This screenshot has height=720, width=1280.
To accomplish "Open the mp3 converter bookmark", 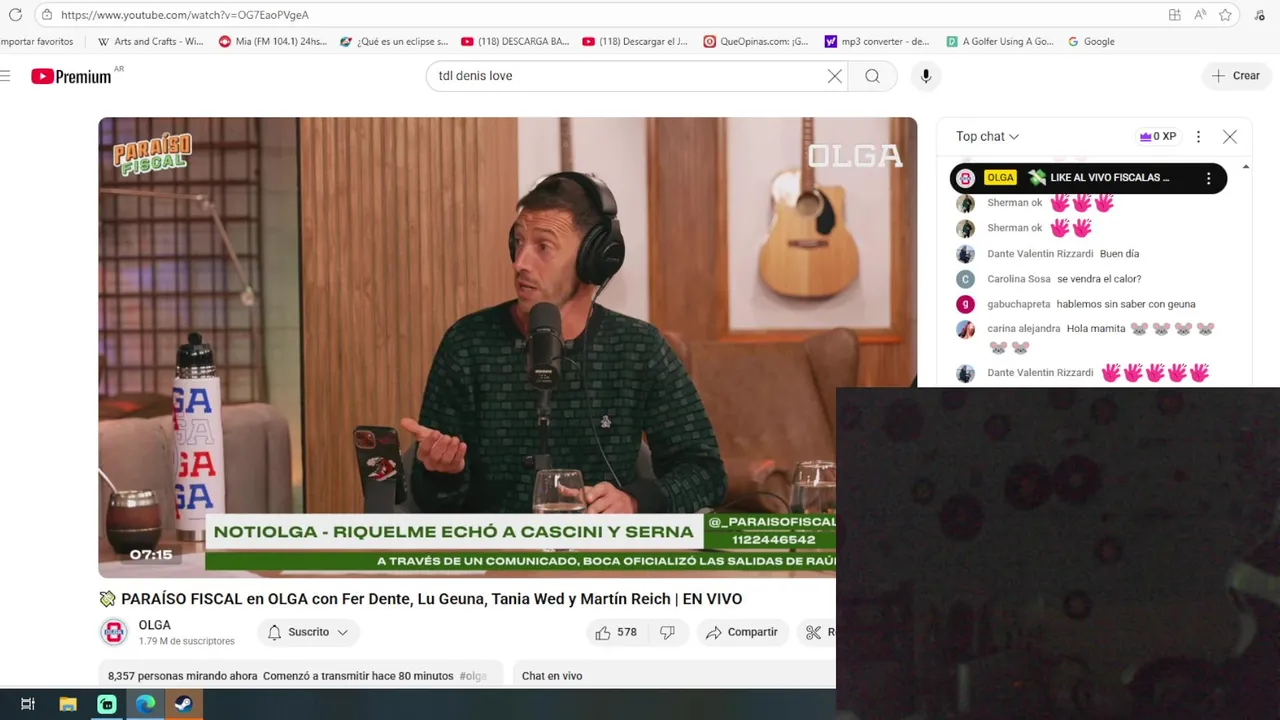I will (877, 42).
